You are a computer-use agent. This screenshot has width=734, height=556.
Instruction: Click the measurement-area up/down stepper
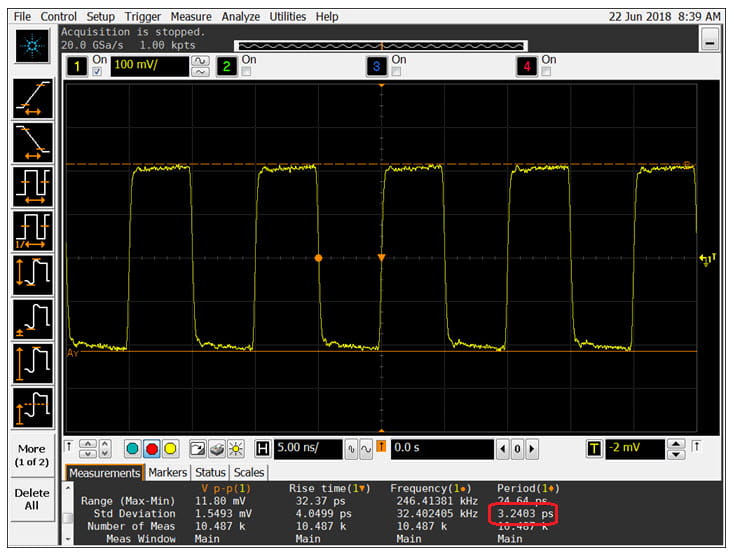tap(88, 449)
